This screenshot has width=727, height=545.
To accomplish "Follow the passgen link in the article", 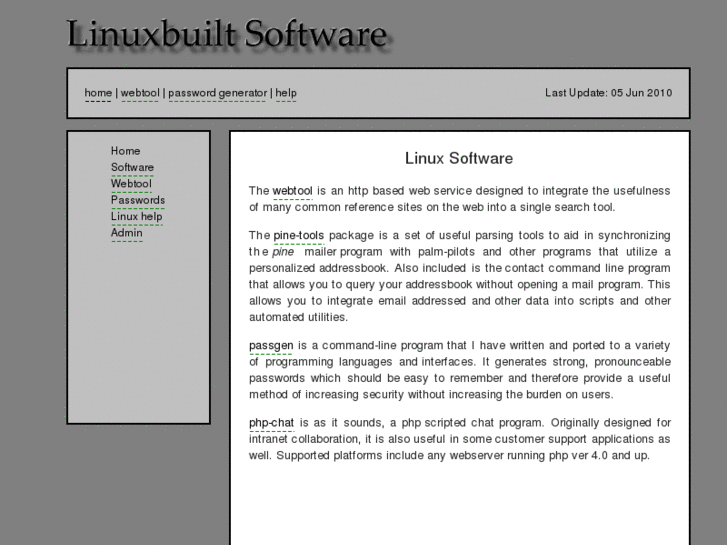I will (271, 346).
